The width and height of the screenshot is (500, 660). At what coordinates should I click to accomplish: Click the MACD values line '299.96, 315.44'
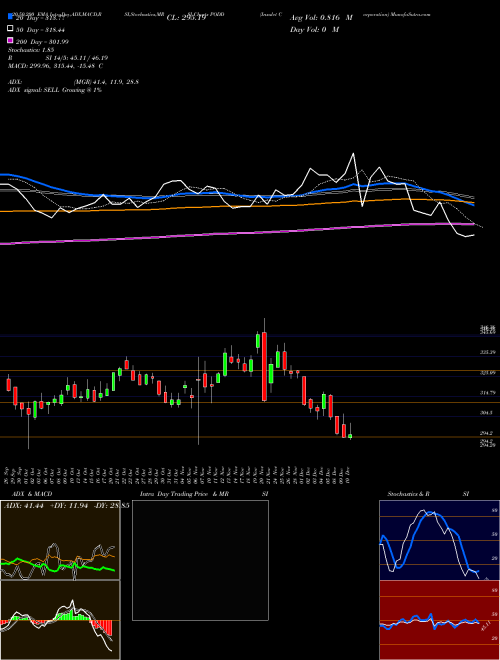tap(52, 66)
